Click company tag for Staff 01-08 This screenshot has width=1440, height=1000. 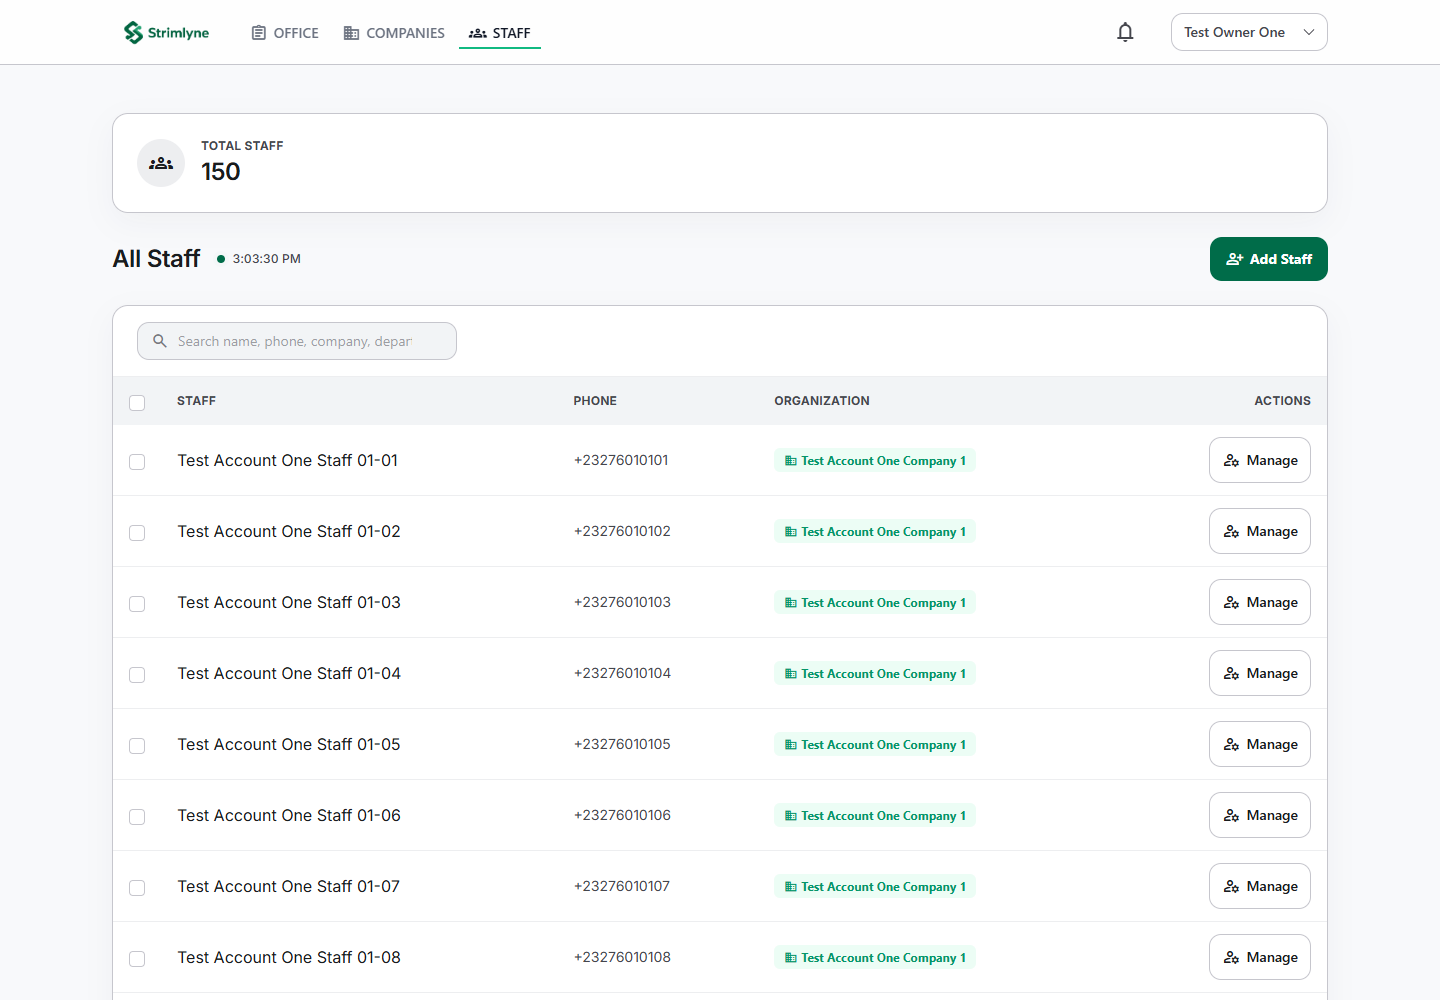(875, 958)
